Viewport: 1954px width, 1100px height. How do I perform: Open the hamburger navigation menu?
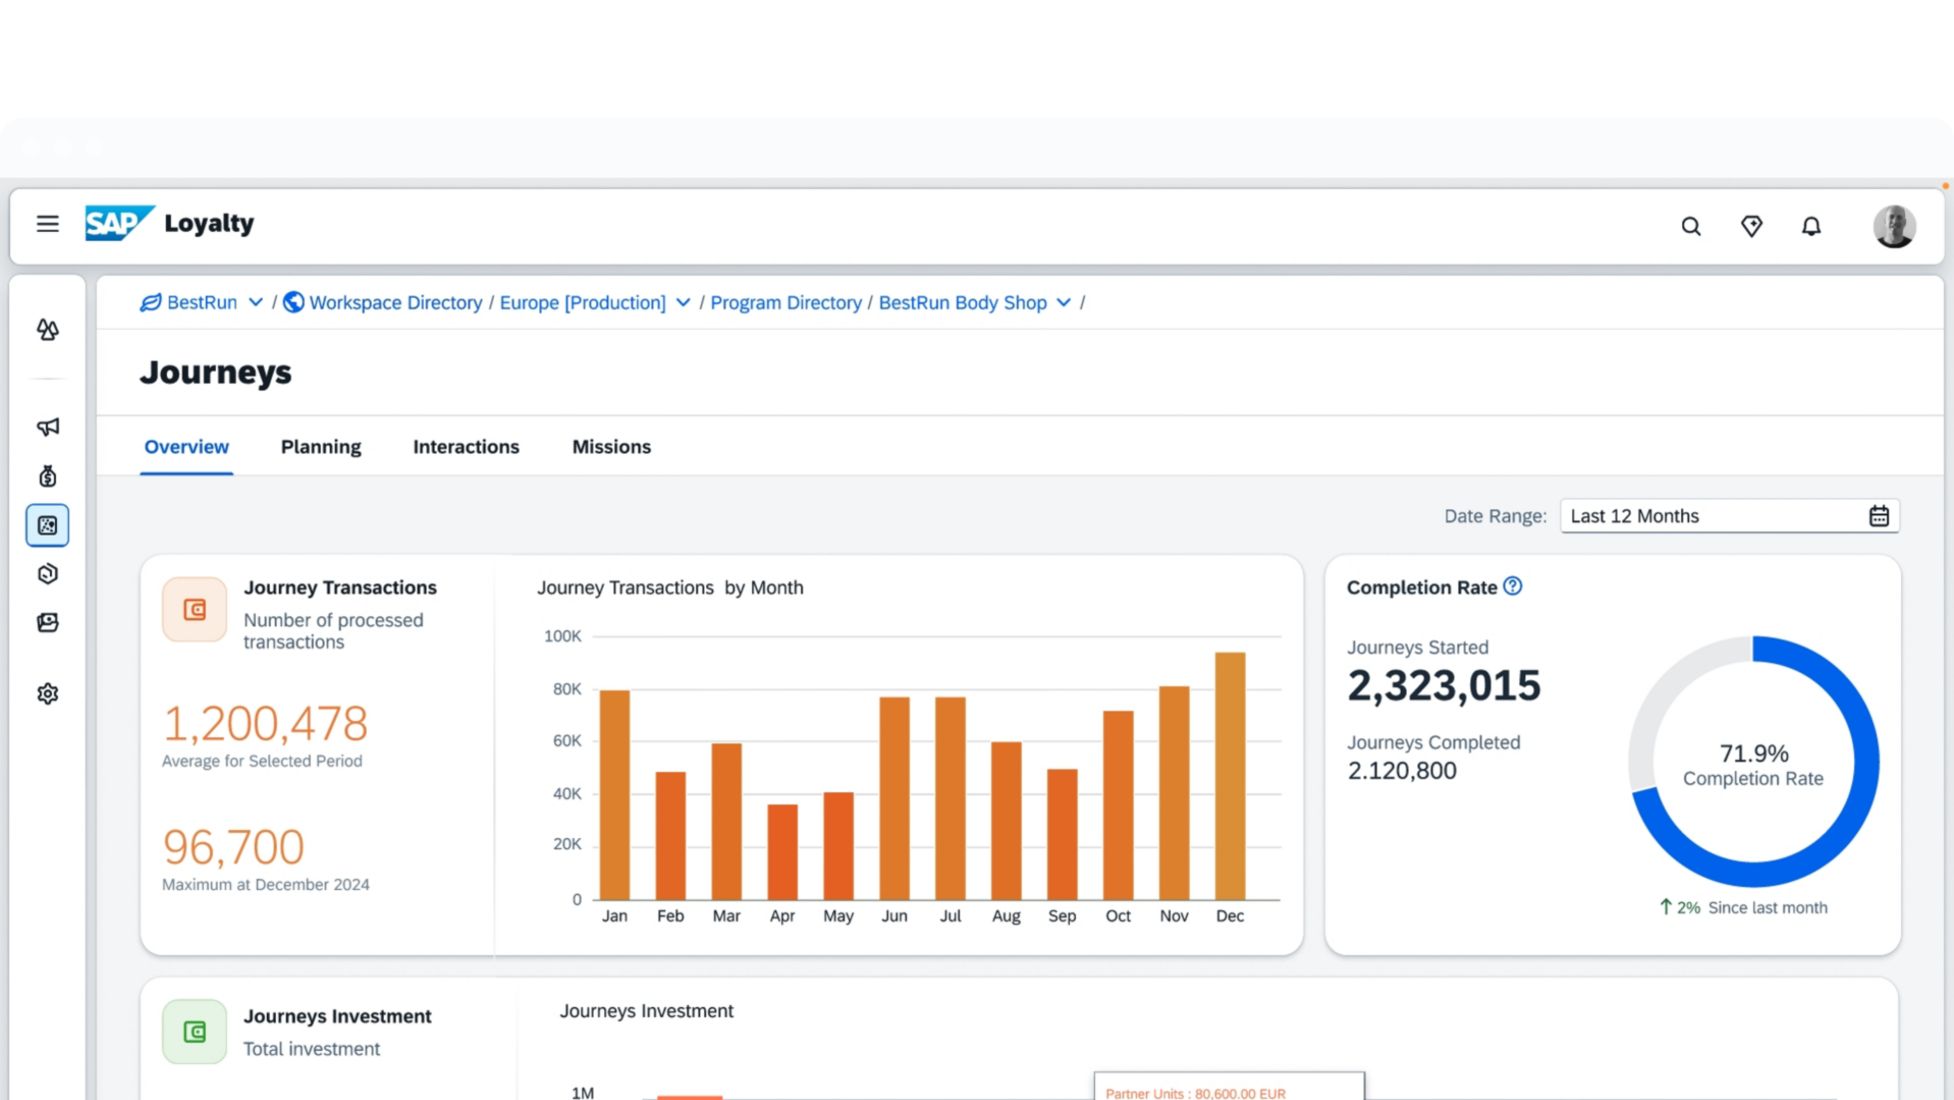click(x=47, y=224)
